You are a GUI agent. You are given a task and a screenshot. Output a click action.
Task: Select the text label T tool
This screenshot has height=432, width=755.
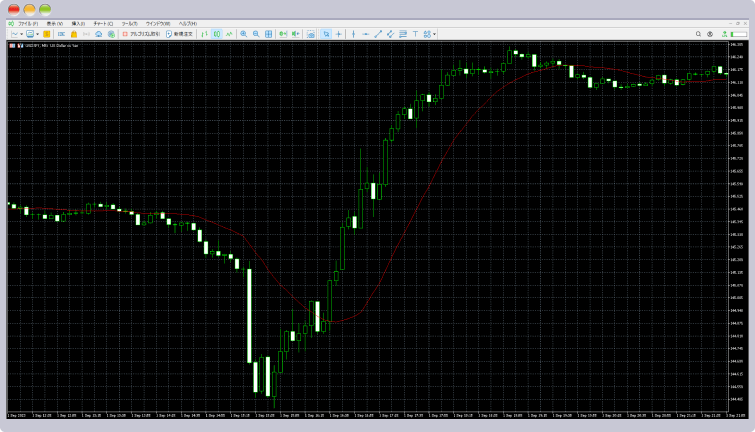coord(415,34)
